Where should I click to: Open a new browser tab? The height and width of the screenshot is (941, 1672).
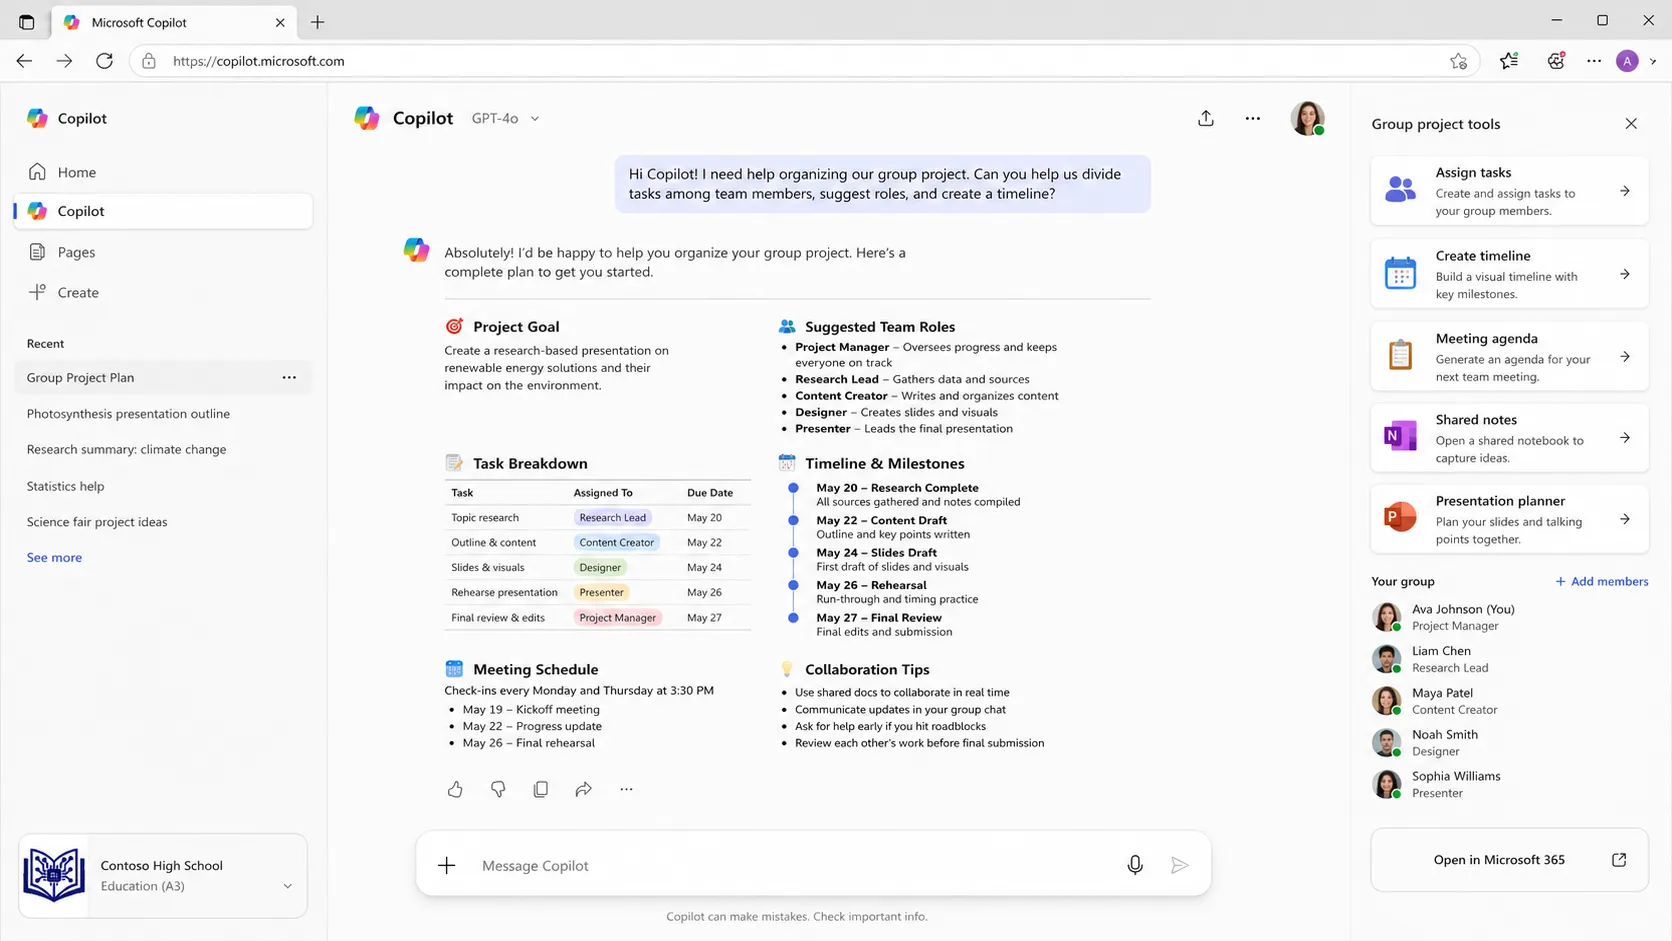317,22
